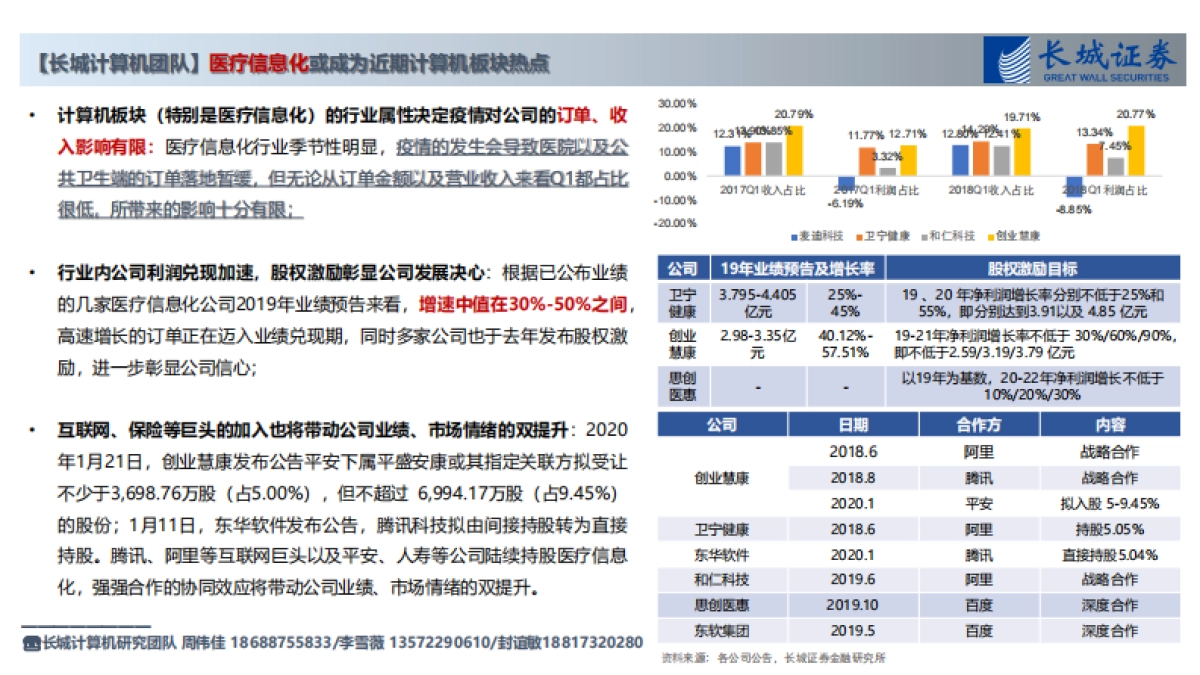Image resolution: width=1200 pixels, height=675 pixels.
Task: Click the second bullet point marker
Action: point(34,271)
